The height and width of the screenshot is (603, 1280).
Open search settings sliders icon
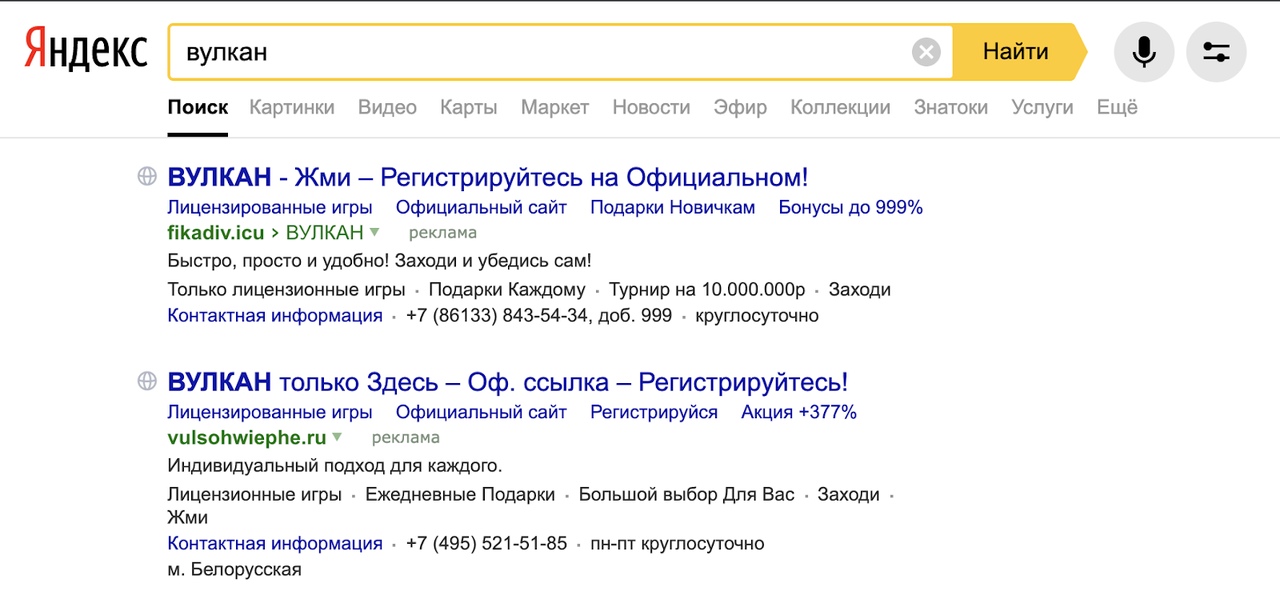click(1216, 52)
